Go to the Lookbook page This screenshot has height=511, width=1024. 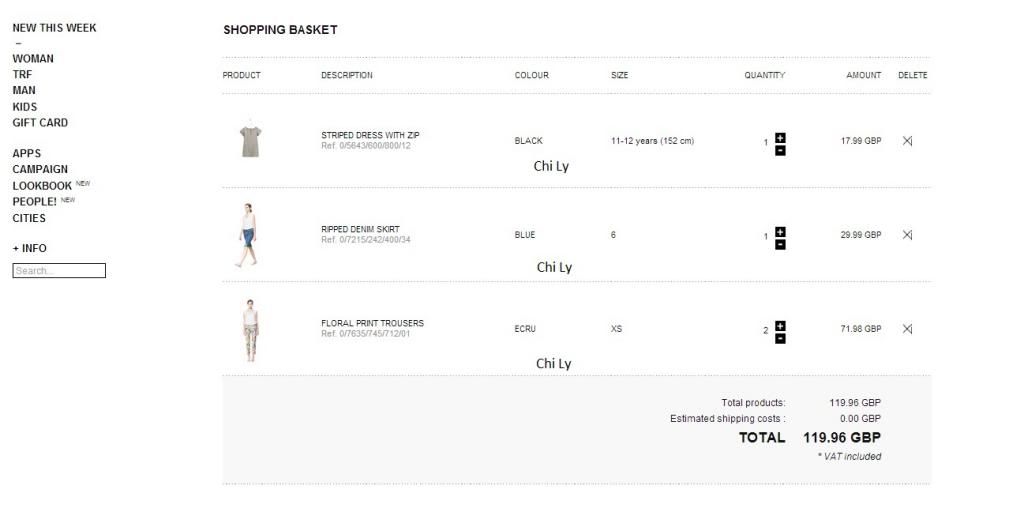click(x=42, y=186)
